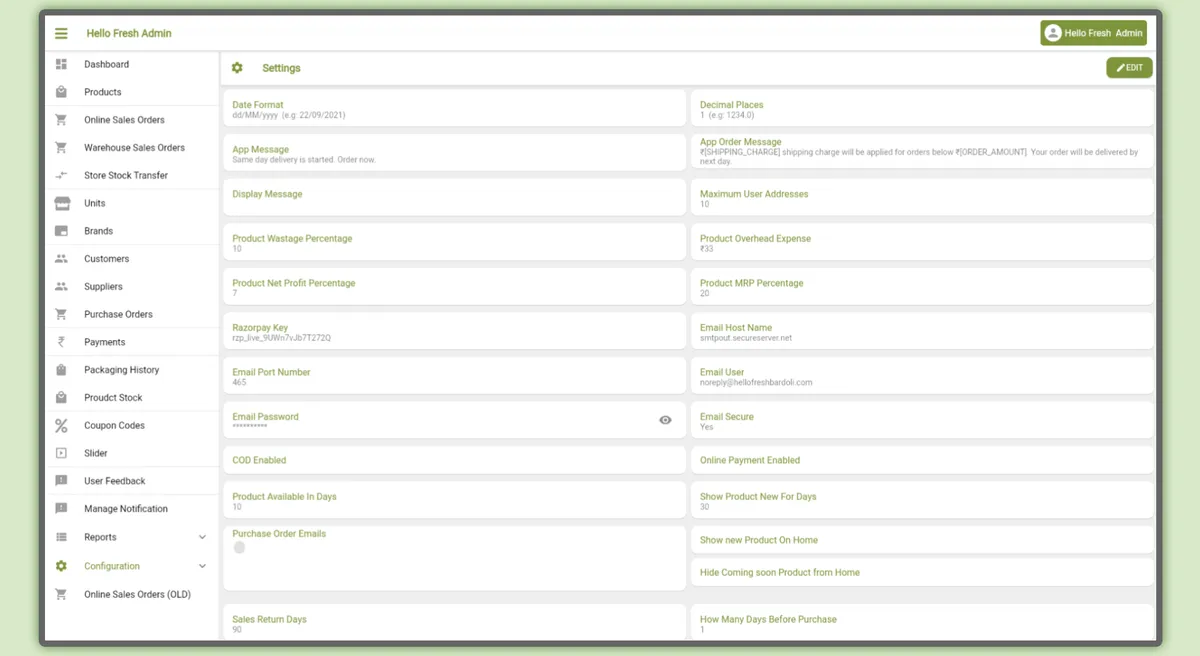The image size is (1200, 656).
Task: Click the Purchase Orders cart icon
Action: click(x=61, y=314)
